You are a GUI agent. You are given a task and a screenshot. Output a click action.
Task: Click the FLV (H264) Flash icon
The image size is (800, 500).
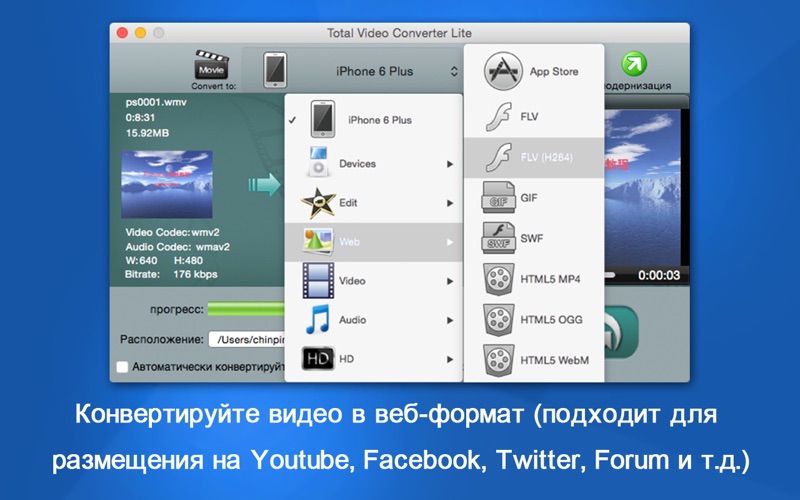[x=498, y=157]
